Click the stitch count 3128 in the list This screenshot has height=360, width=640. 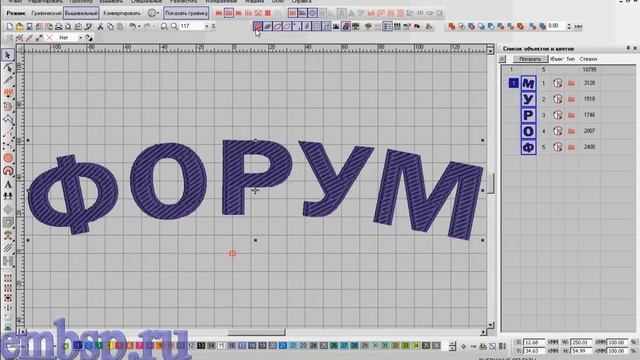tap(589, 83)
